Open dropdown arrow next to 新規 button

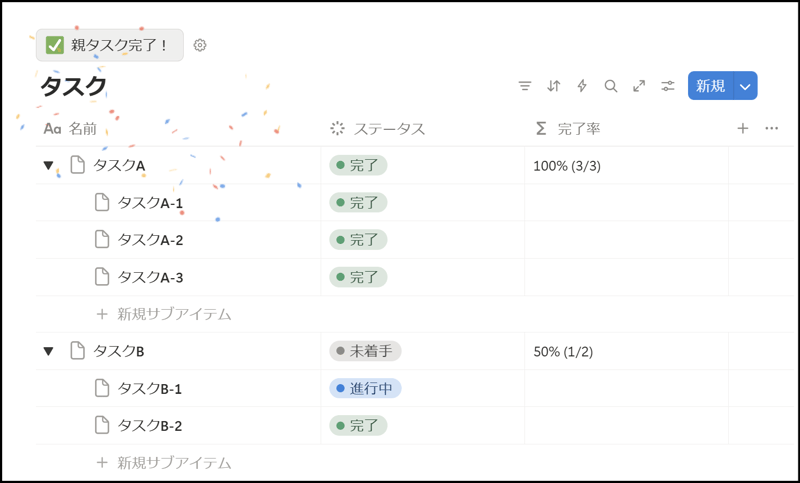pyautogui.click(x=745, y=86)
